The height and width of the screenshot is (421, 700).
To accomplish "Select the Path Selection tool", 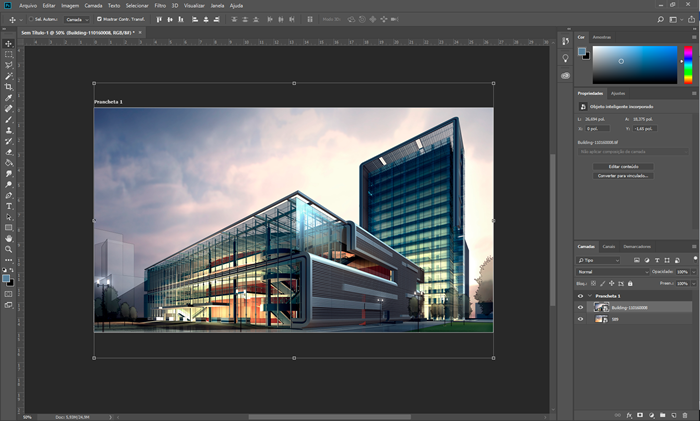I will pos(8,217).
